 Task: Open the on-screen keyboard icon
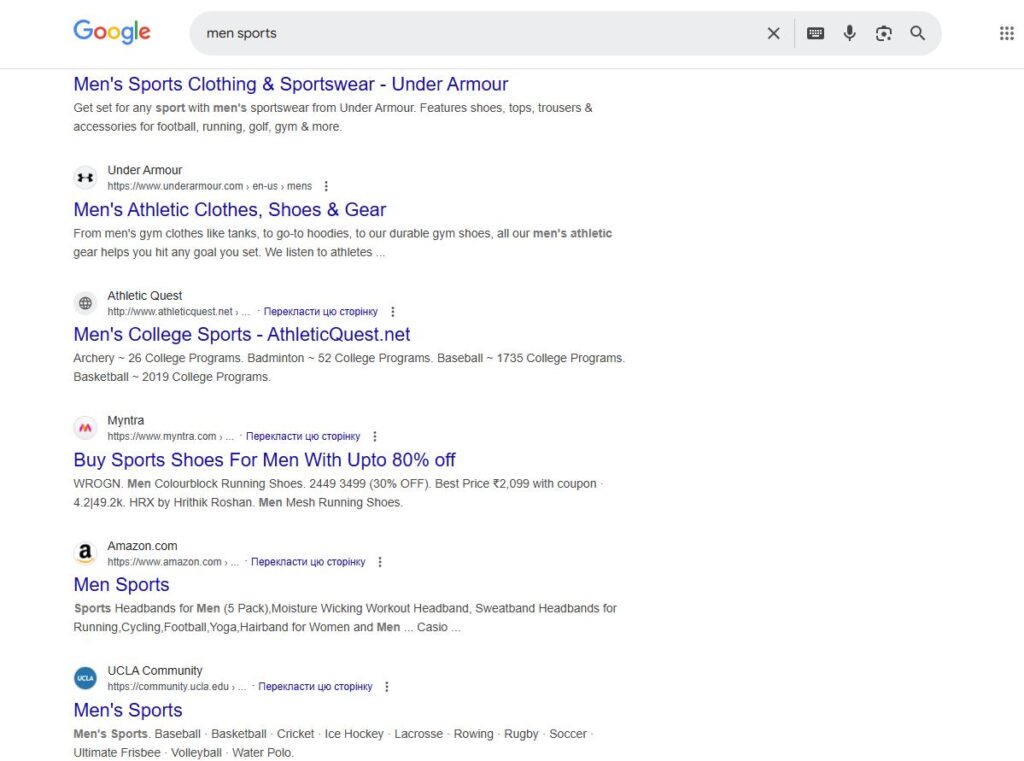coord(815,33)
